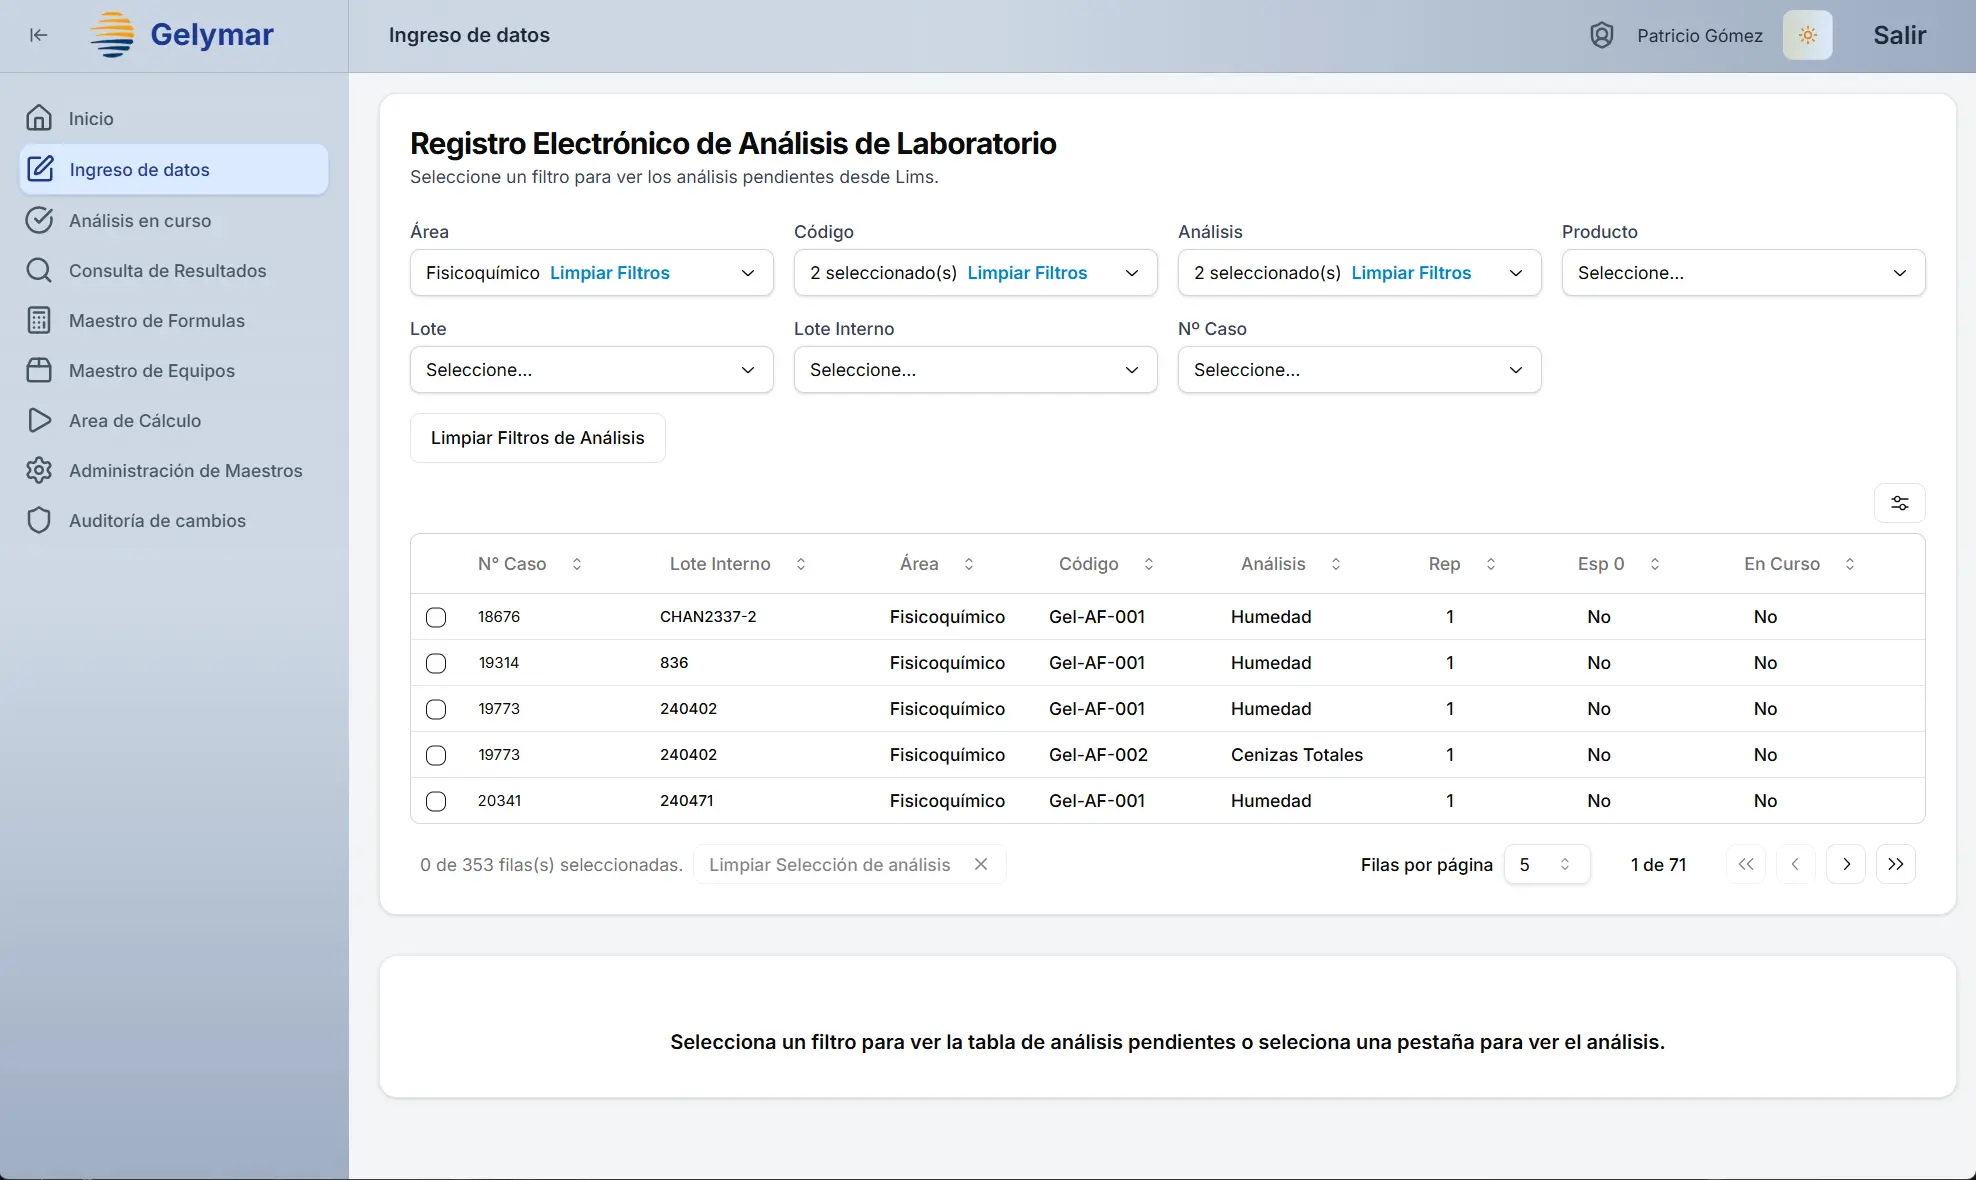Jump to last results page
Viewport: 1976px width, 1180px height.
pos(1896,864)
